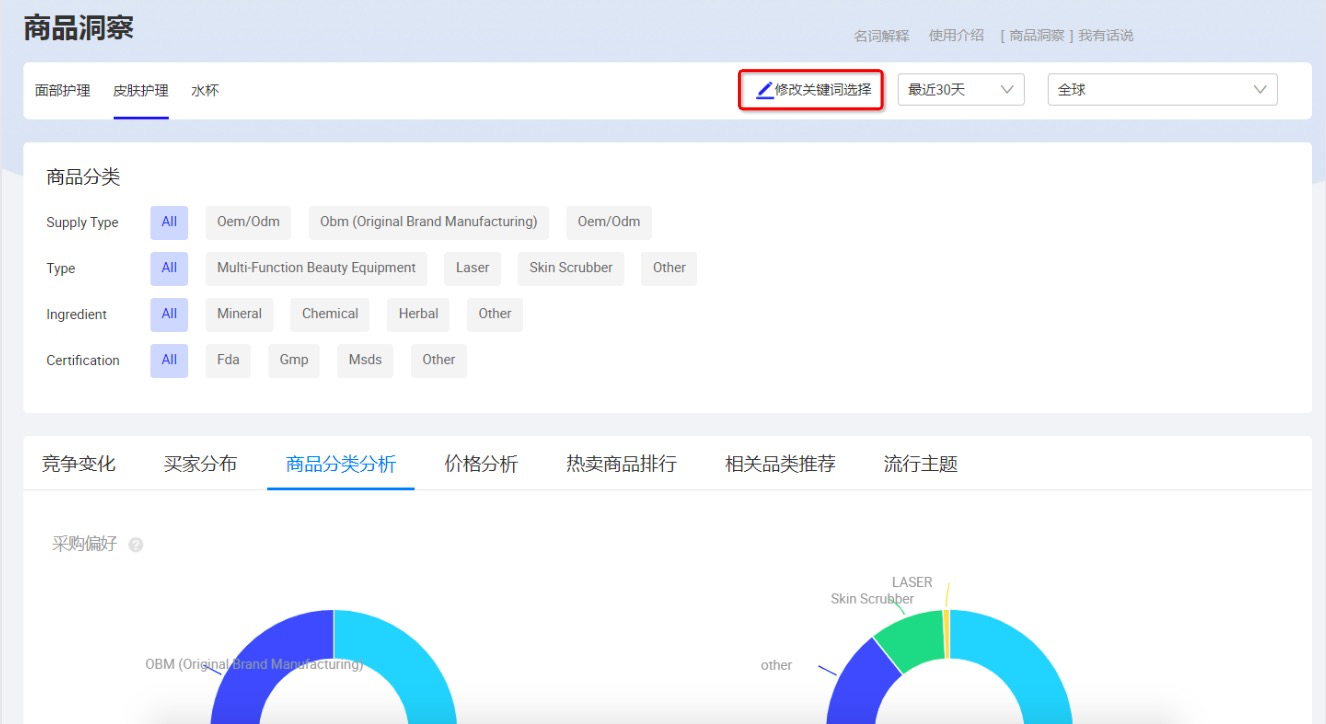This screenshot has height=724, width=1326.
Task: Click the LASER chart label
Action: 912,582
